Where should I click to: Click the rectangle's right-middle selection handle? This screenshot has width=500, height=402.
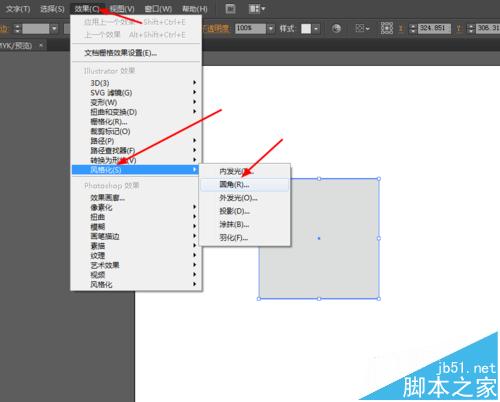379,238
